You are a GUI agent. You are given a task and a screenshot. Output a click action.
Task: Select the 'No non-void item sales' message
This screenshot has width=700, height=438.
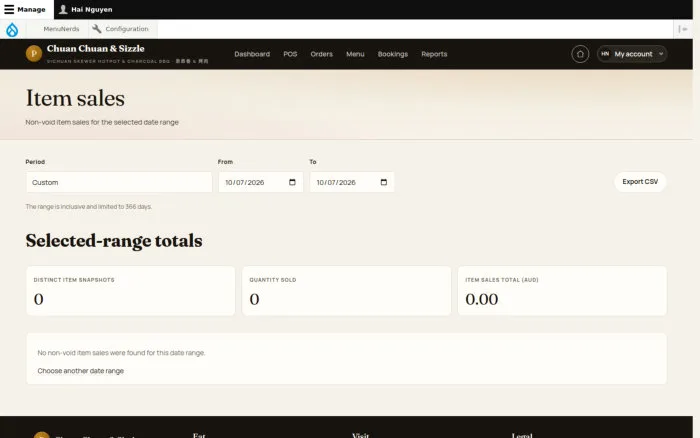coord(121,353)
